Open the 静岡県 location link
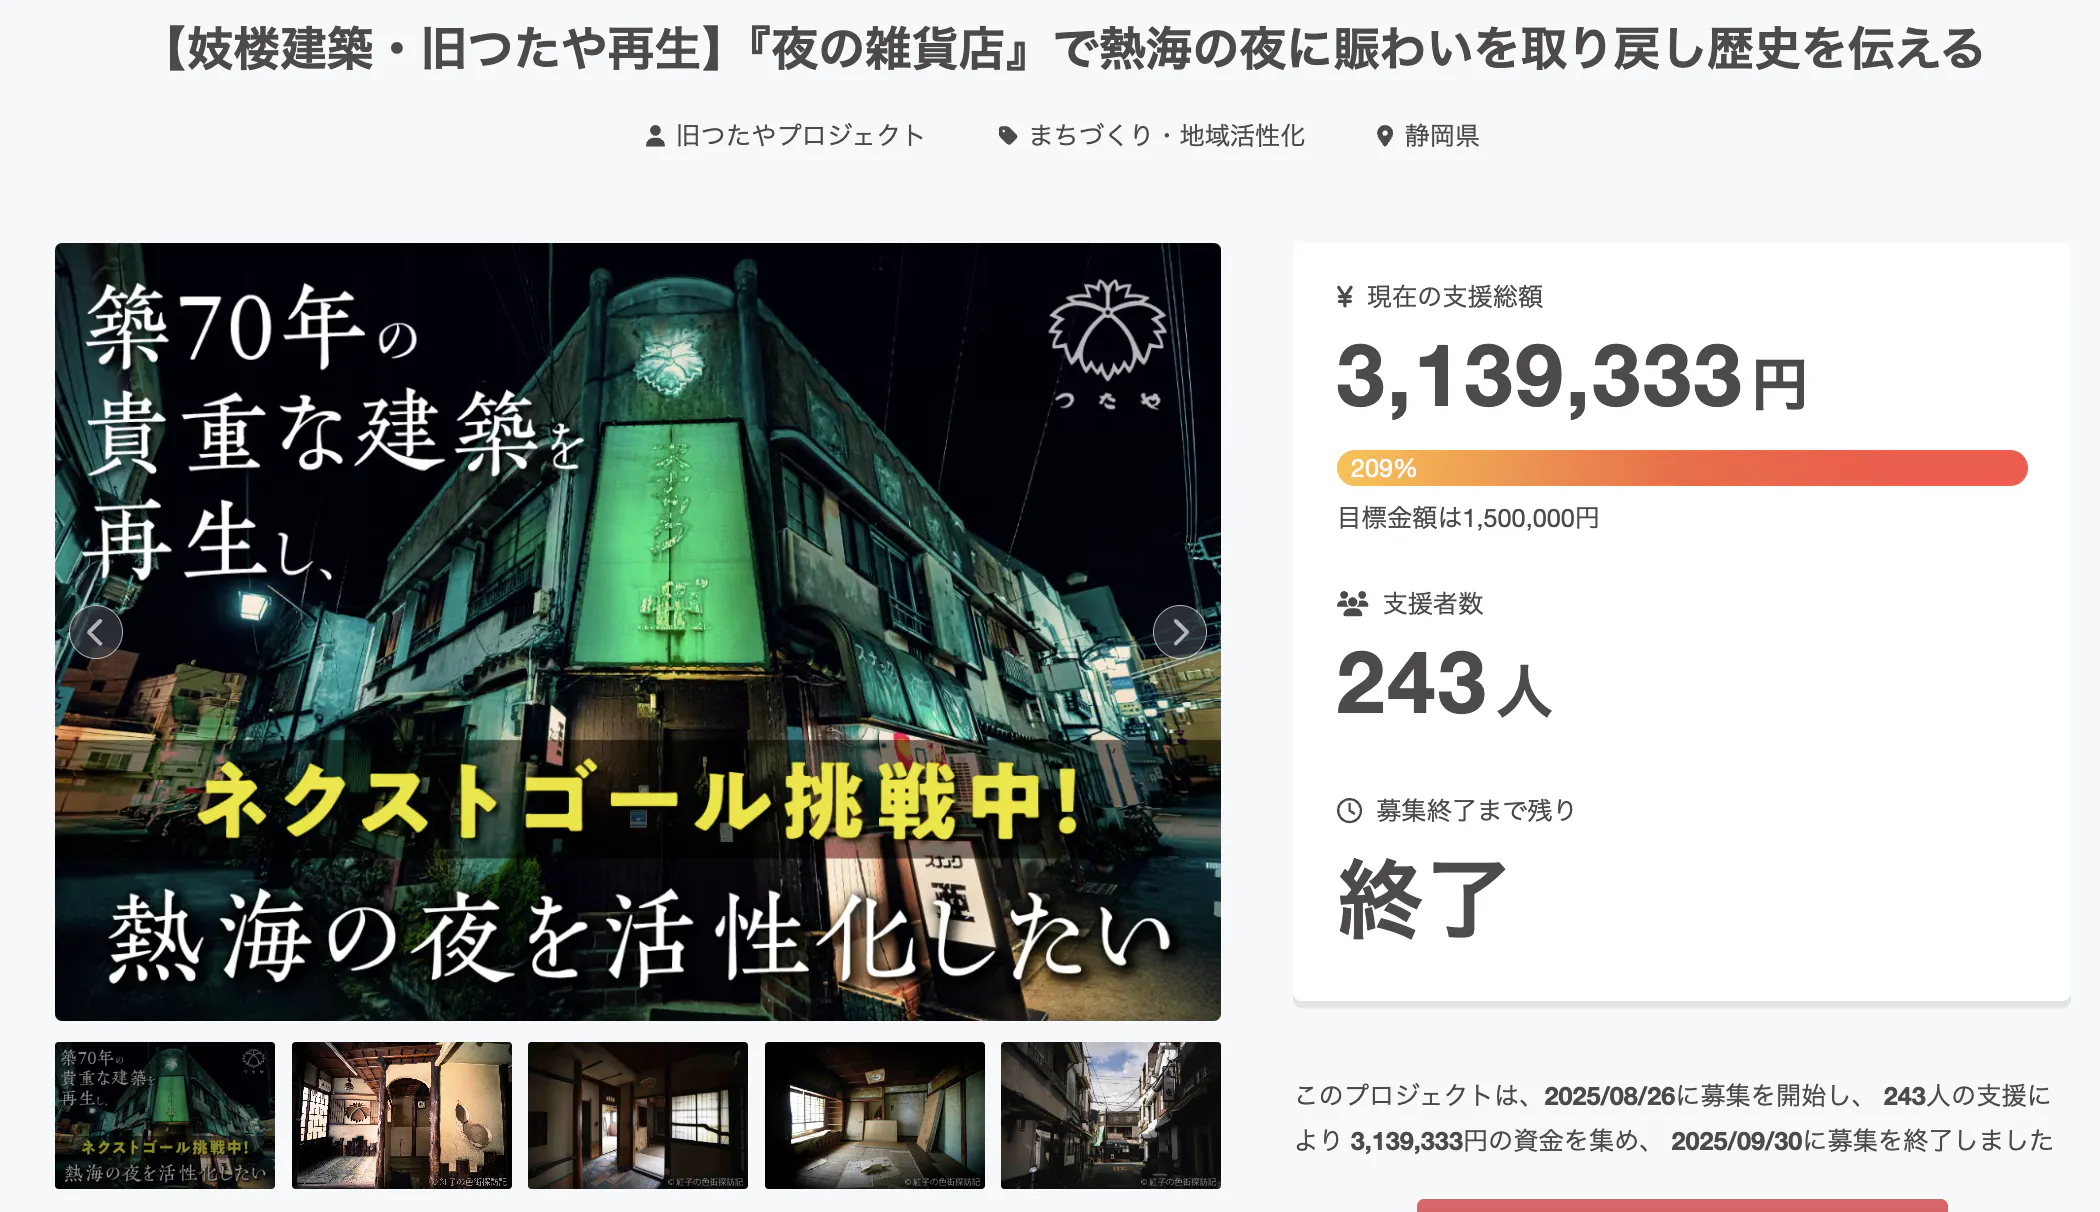This screenshot has width=2100, height=1212. point(1442,136)
